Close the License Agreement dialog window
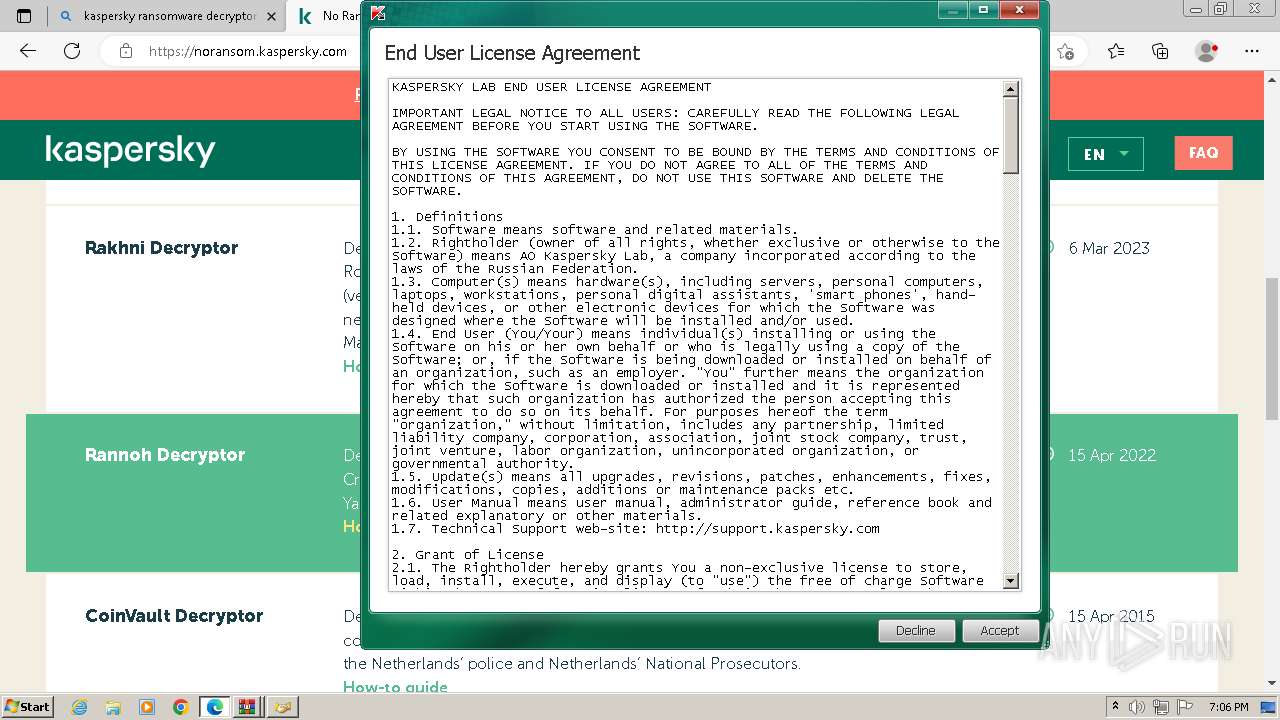1280x720 pixels. coord(1019,10)
